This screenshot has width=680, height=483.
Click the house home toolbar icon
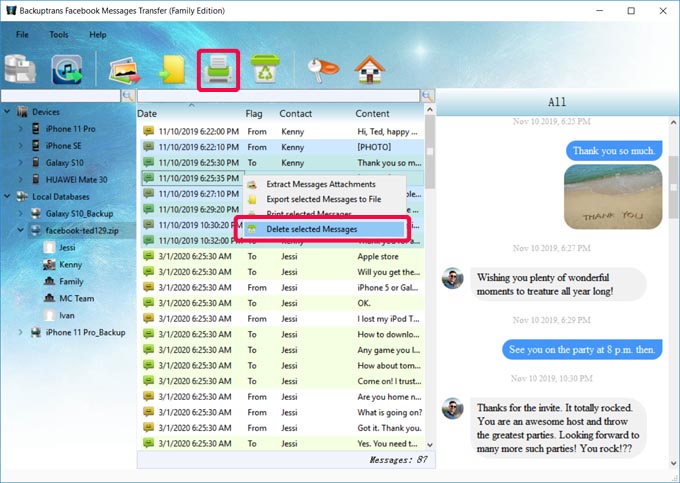(369, 69)
